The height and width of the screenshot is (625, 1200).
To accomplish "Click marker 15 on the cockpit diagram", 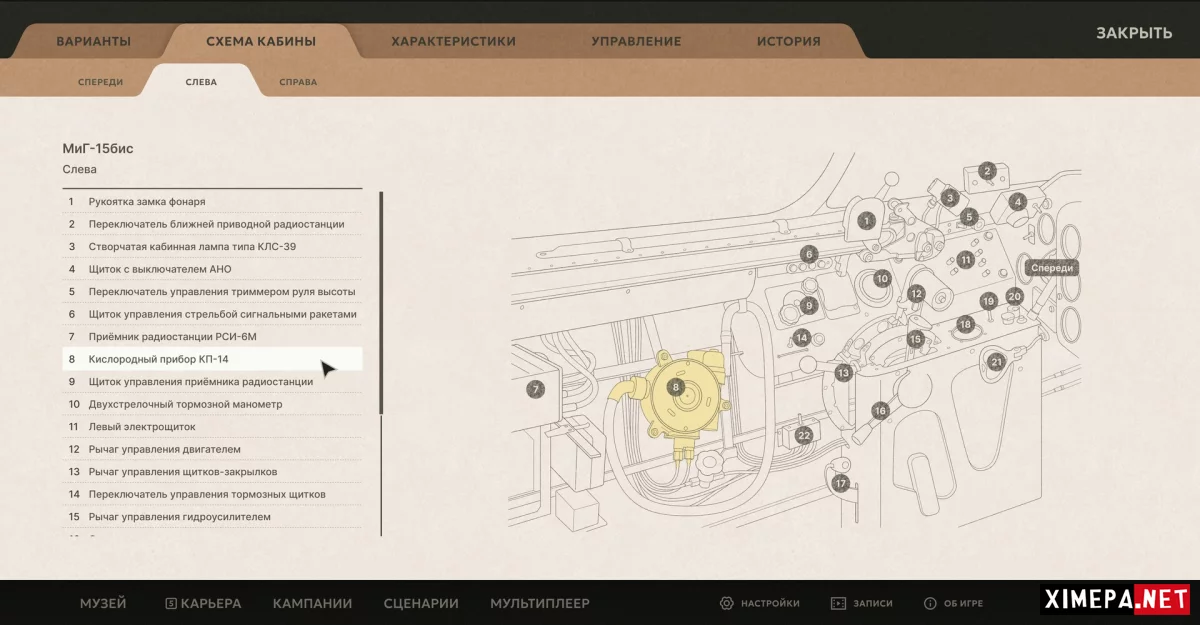I will point(915,339).
